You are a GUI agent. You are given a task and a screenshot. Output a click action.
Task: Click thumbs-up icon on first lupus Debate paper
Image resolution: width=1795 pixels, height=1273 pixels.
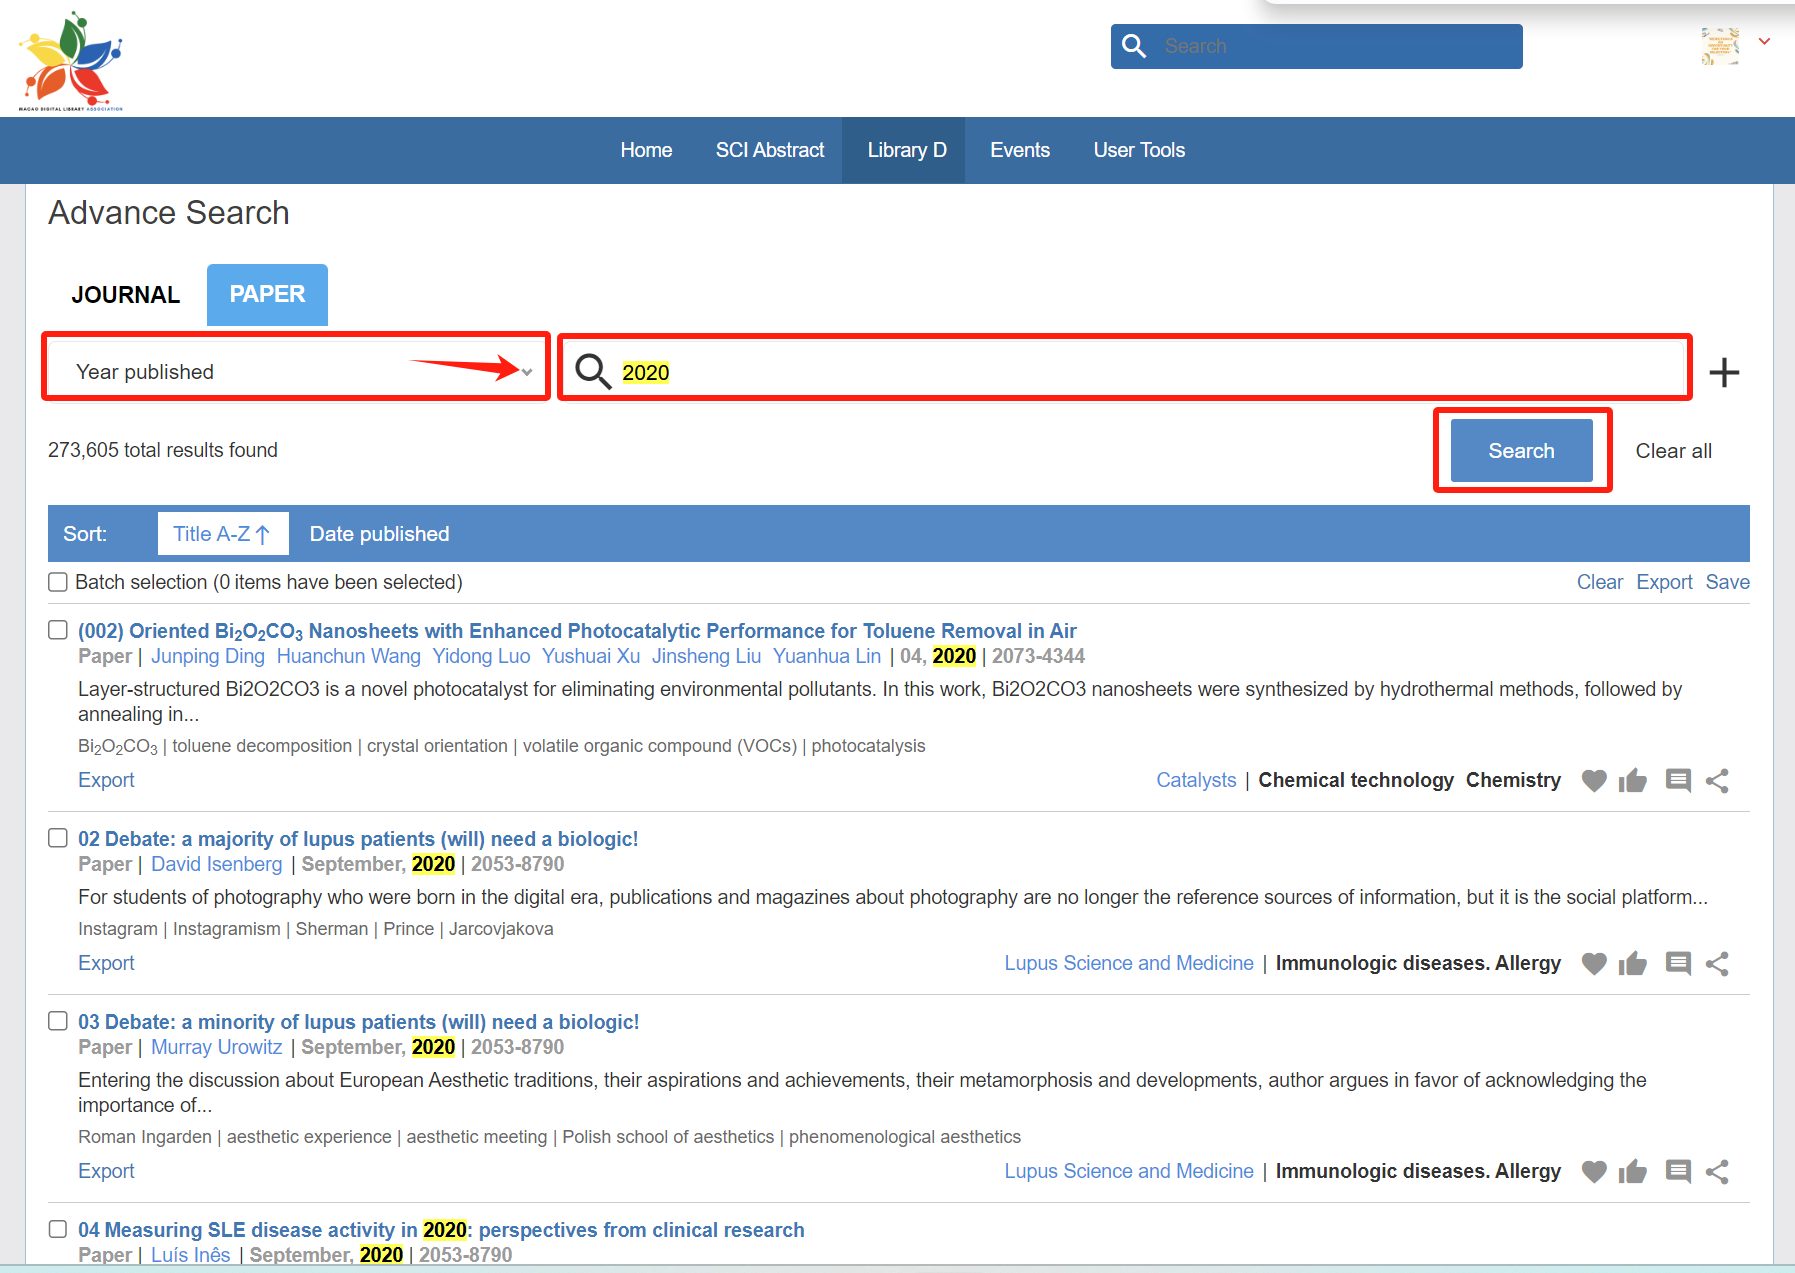pos(1632,964)
